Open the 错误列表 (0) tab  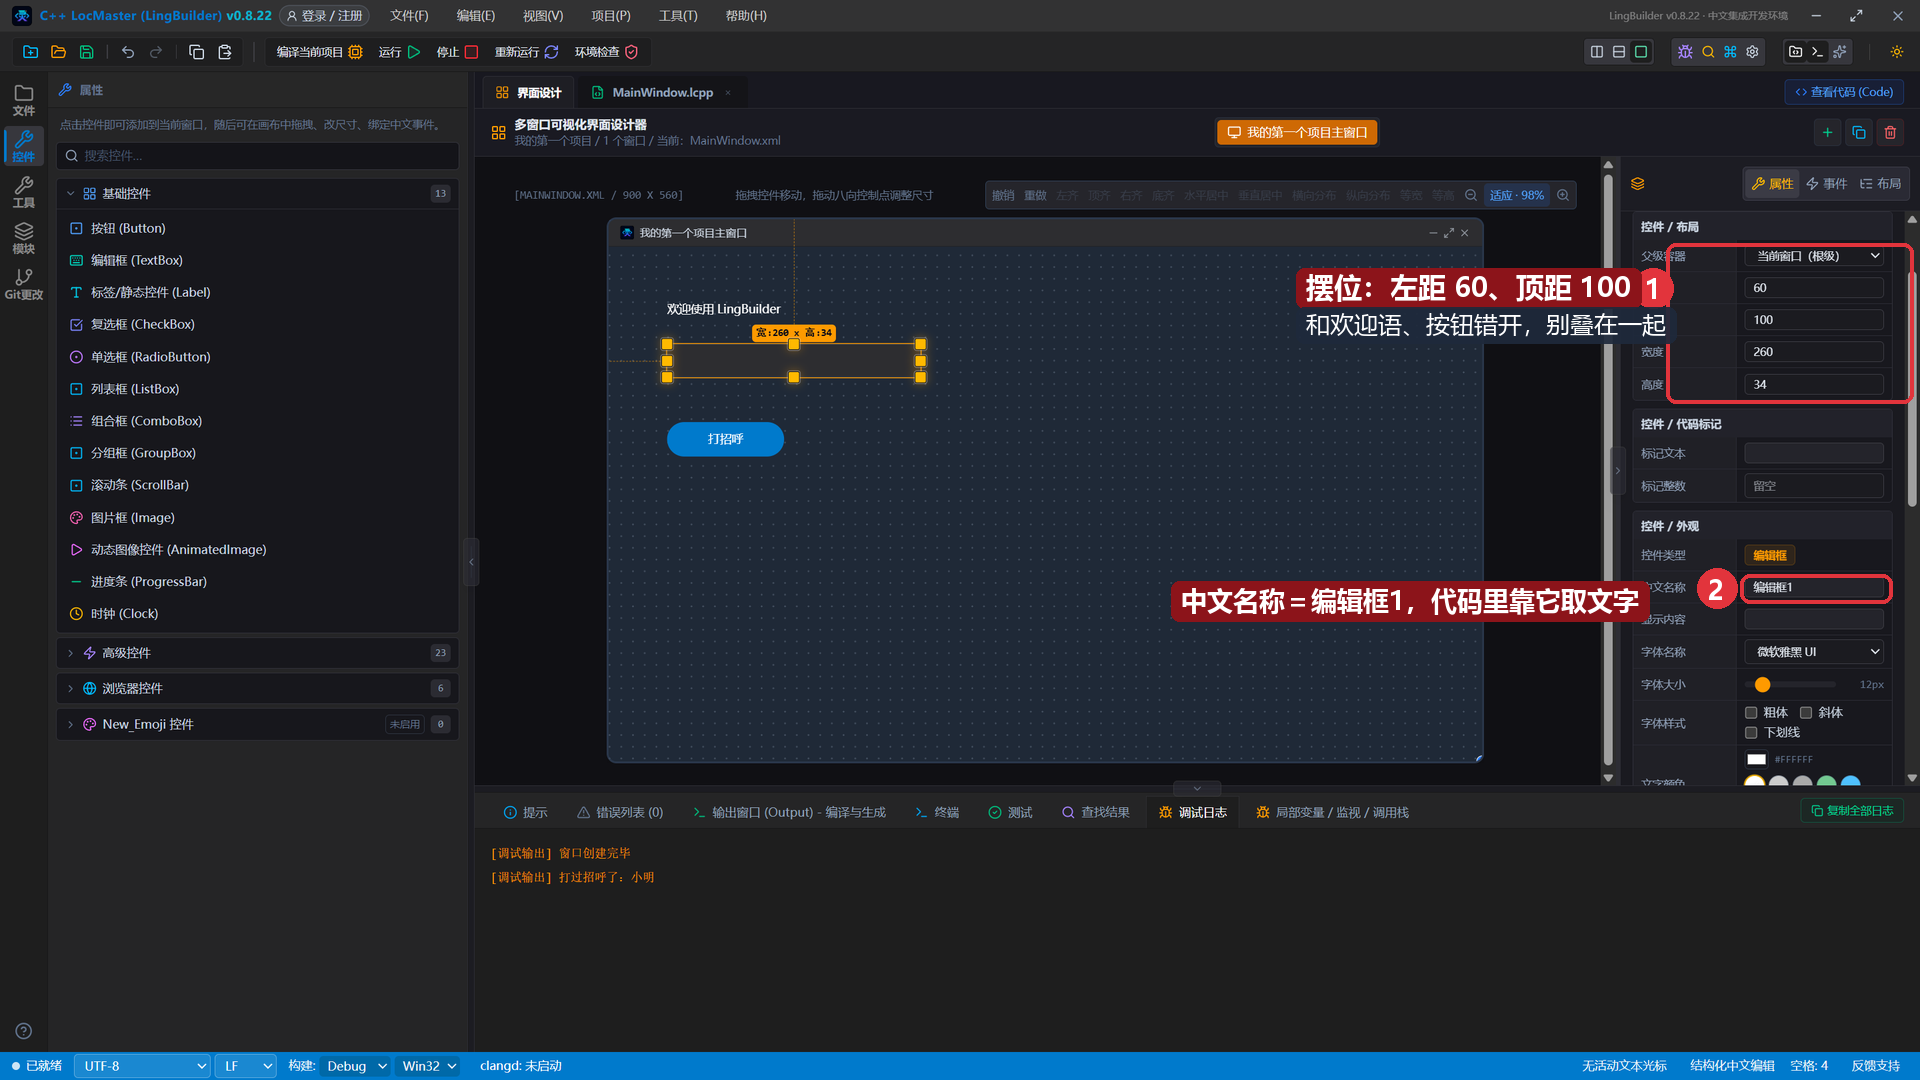(620, 813)
